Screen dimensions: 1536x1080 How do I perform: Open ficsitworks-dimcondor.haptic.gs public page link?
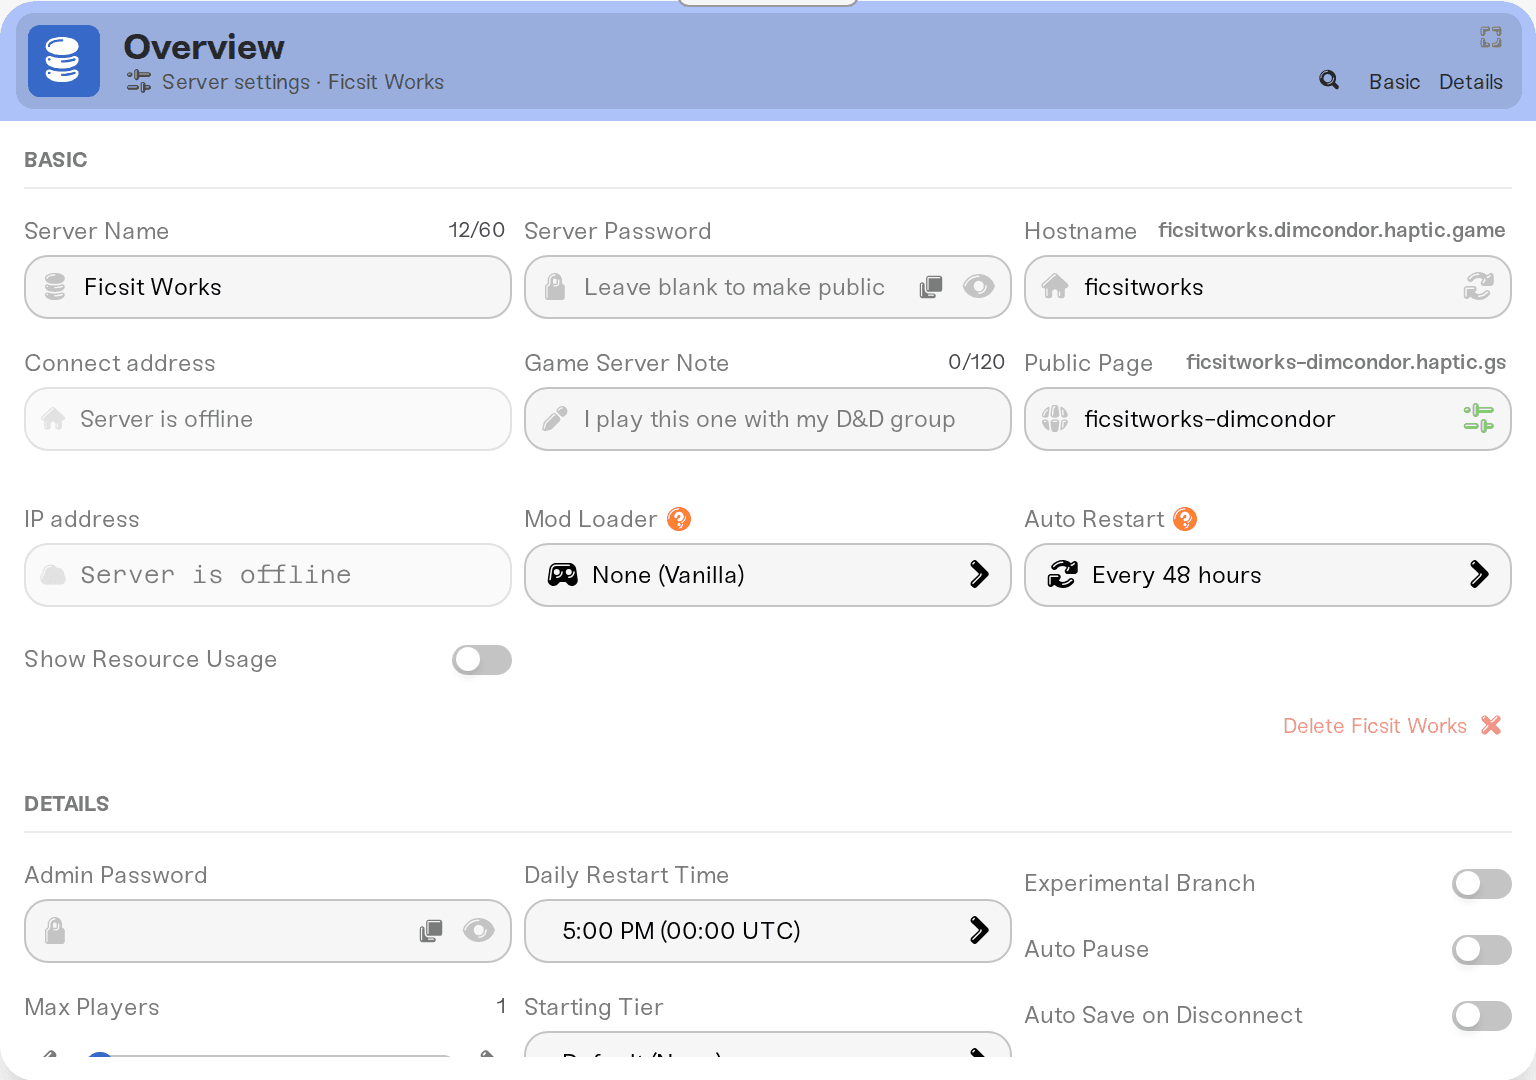1346,362
